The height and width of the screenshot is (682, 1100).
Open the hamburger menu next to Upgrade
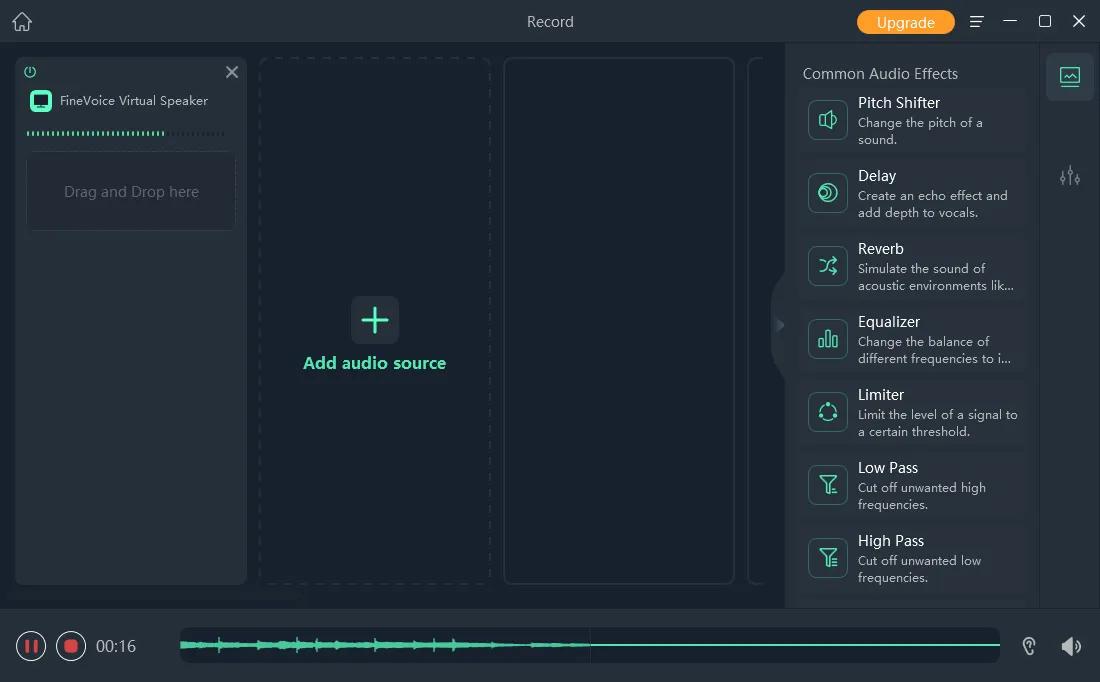[x=977, y=22]
